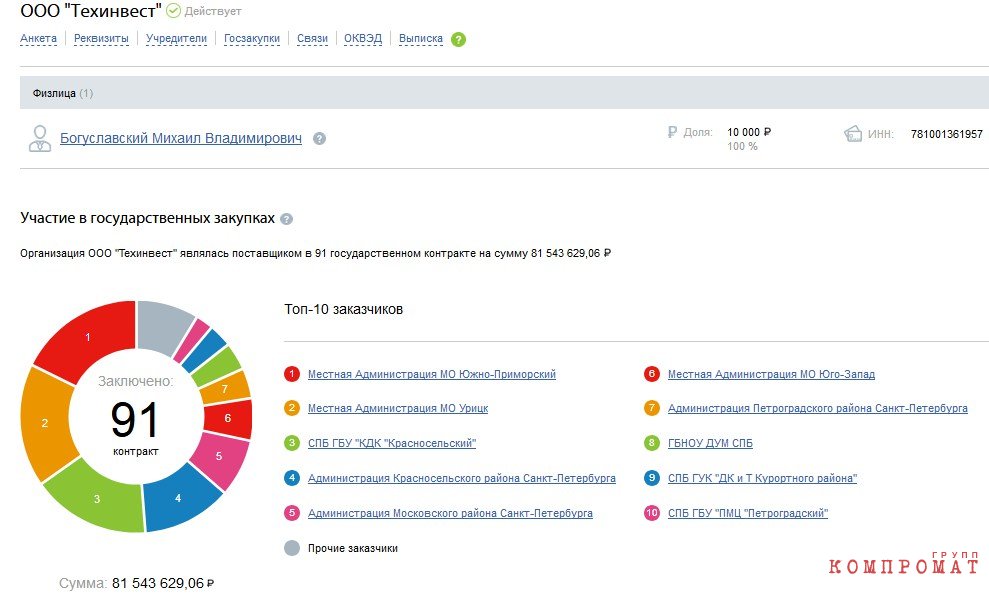This screenshot has height=594, width=989.
Task: Open Местная Администрация МО Южно-Приморский link
Action: pyautogui.click(x=431, y=374)
